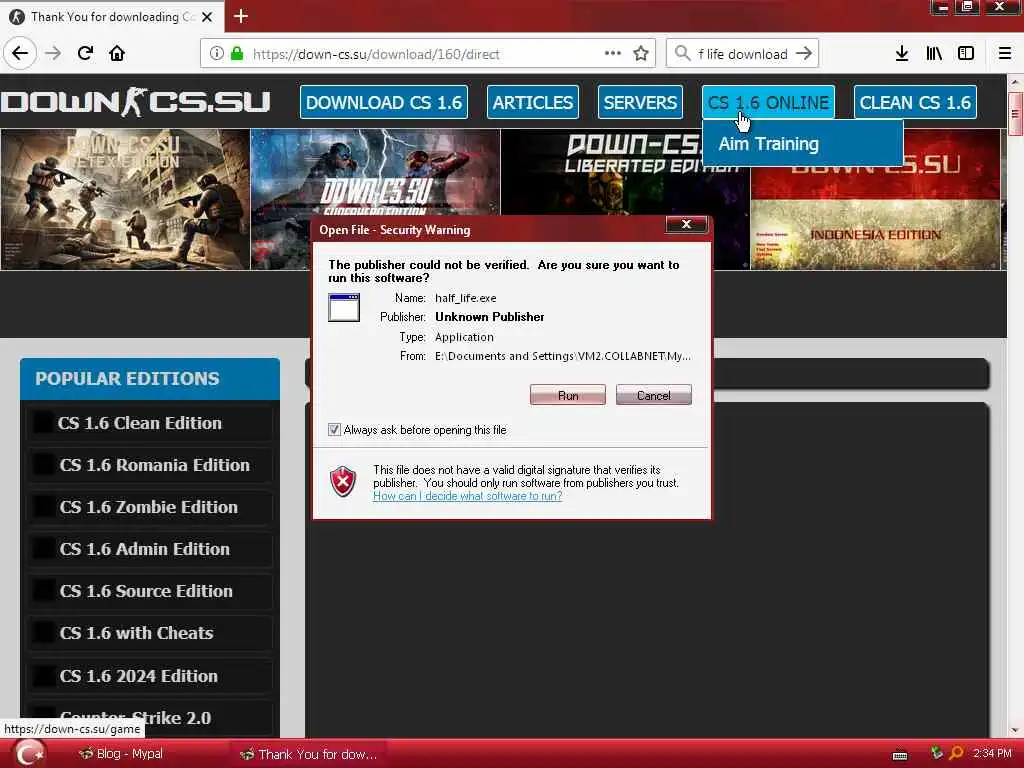1024x768 pixels.
Task: Click the POPULAR EDITIONS header
Action: pyautogui.click(x=150, y=379)
